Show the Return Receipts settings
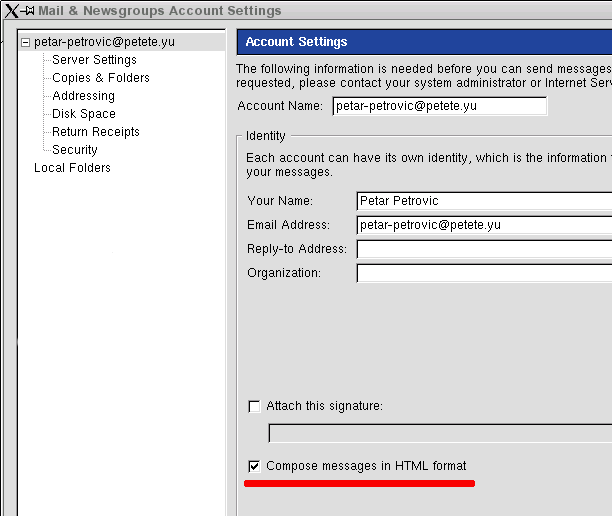The height and width of the screenshot is (516, 612). (95, 132)
